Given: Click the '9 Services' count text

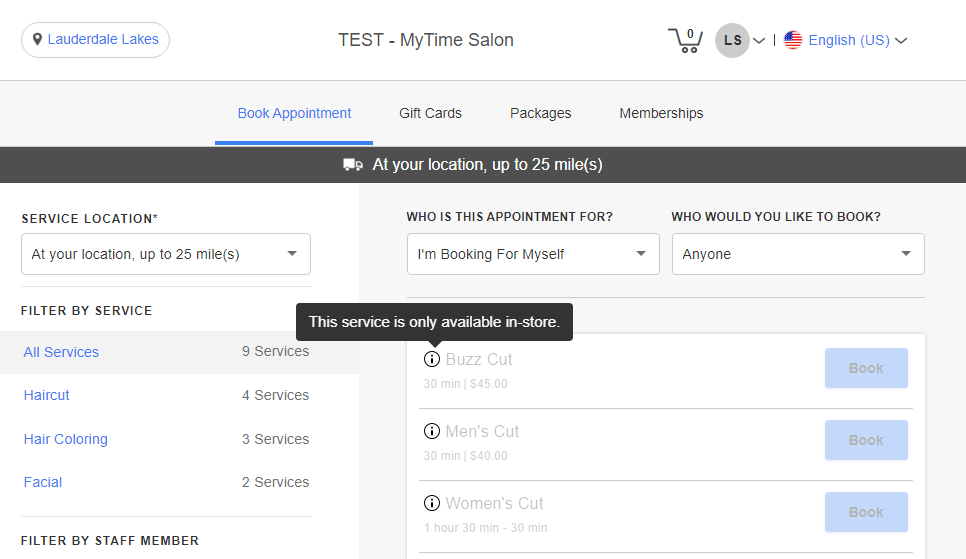Looking at the screenshot, I should click(x=275, y=351).
